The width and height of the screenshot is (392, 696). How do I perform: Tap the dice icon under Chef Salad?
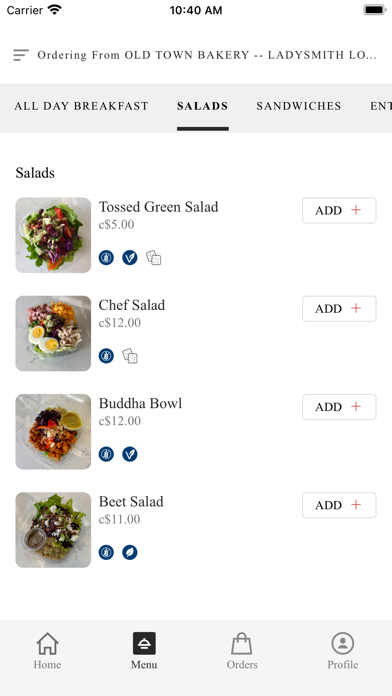[130, 356]
